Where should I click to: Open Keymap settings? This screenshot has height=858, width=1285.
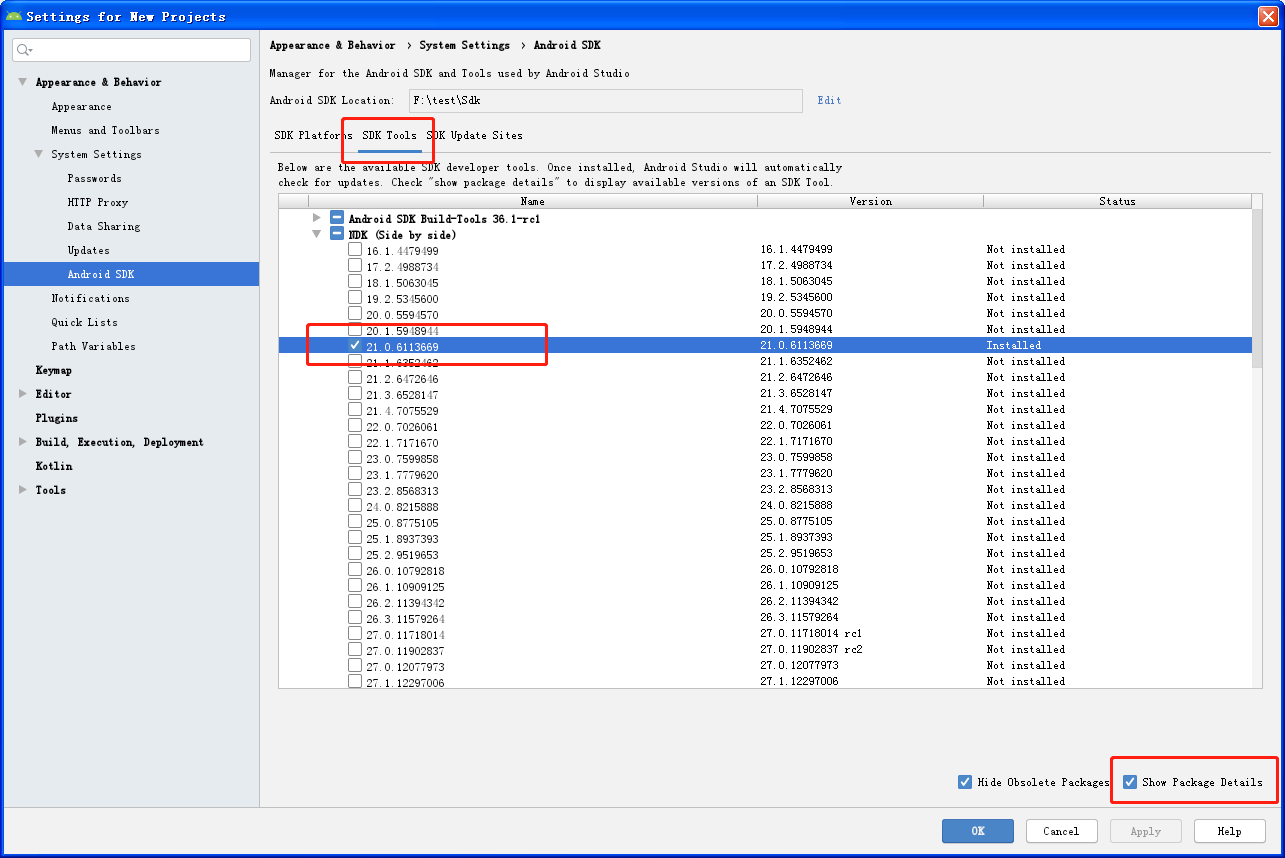54,370
